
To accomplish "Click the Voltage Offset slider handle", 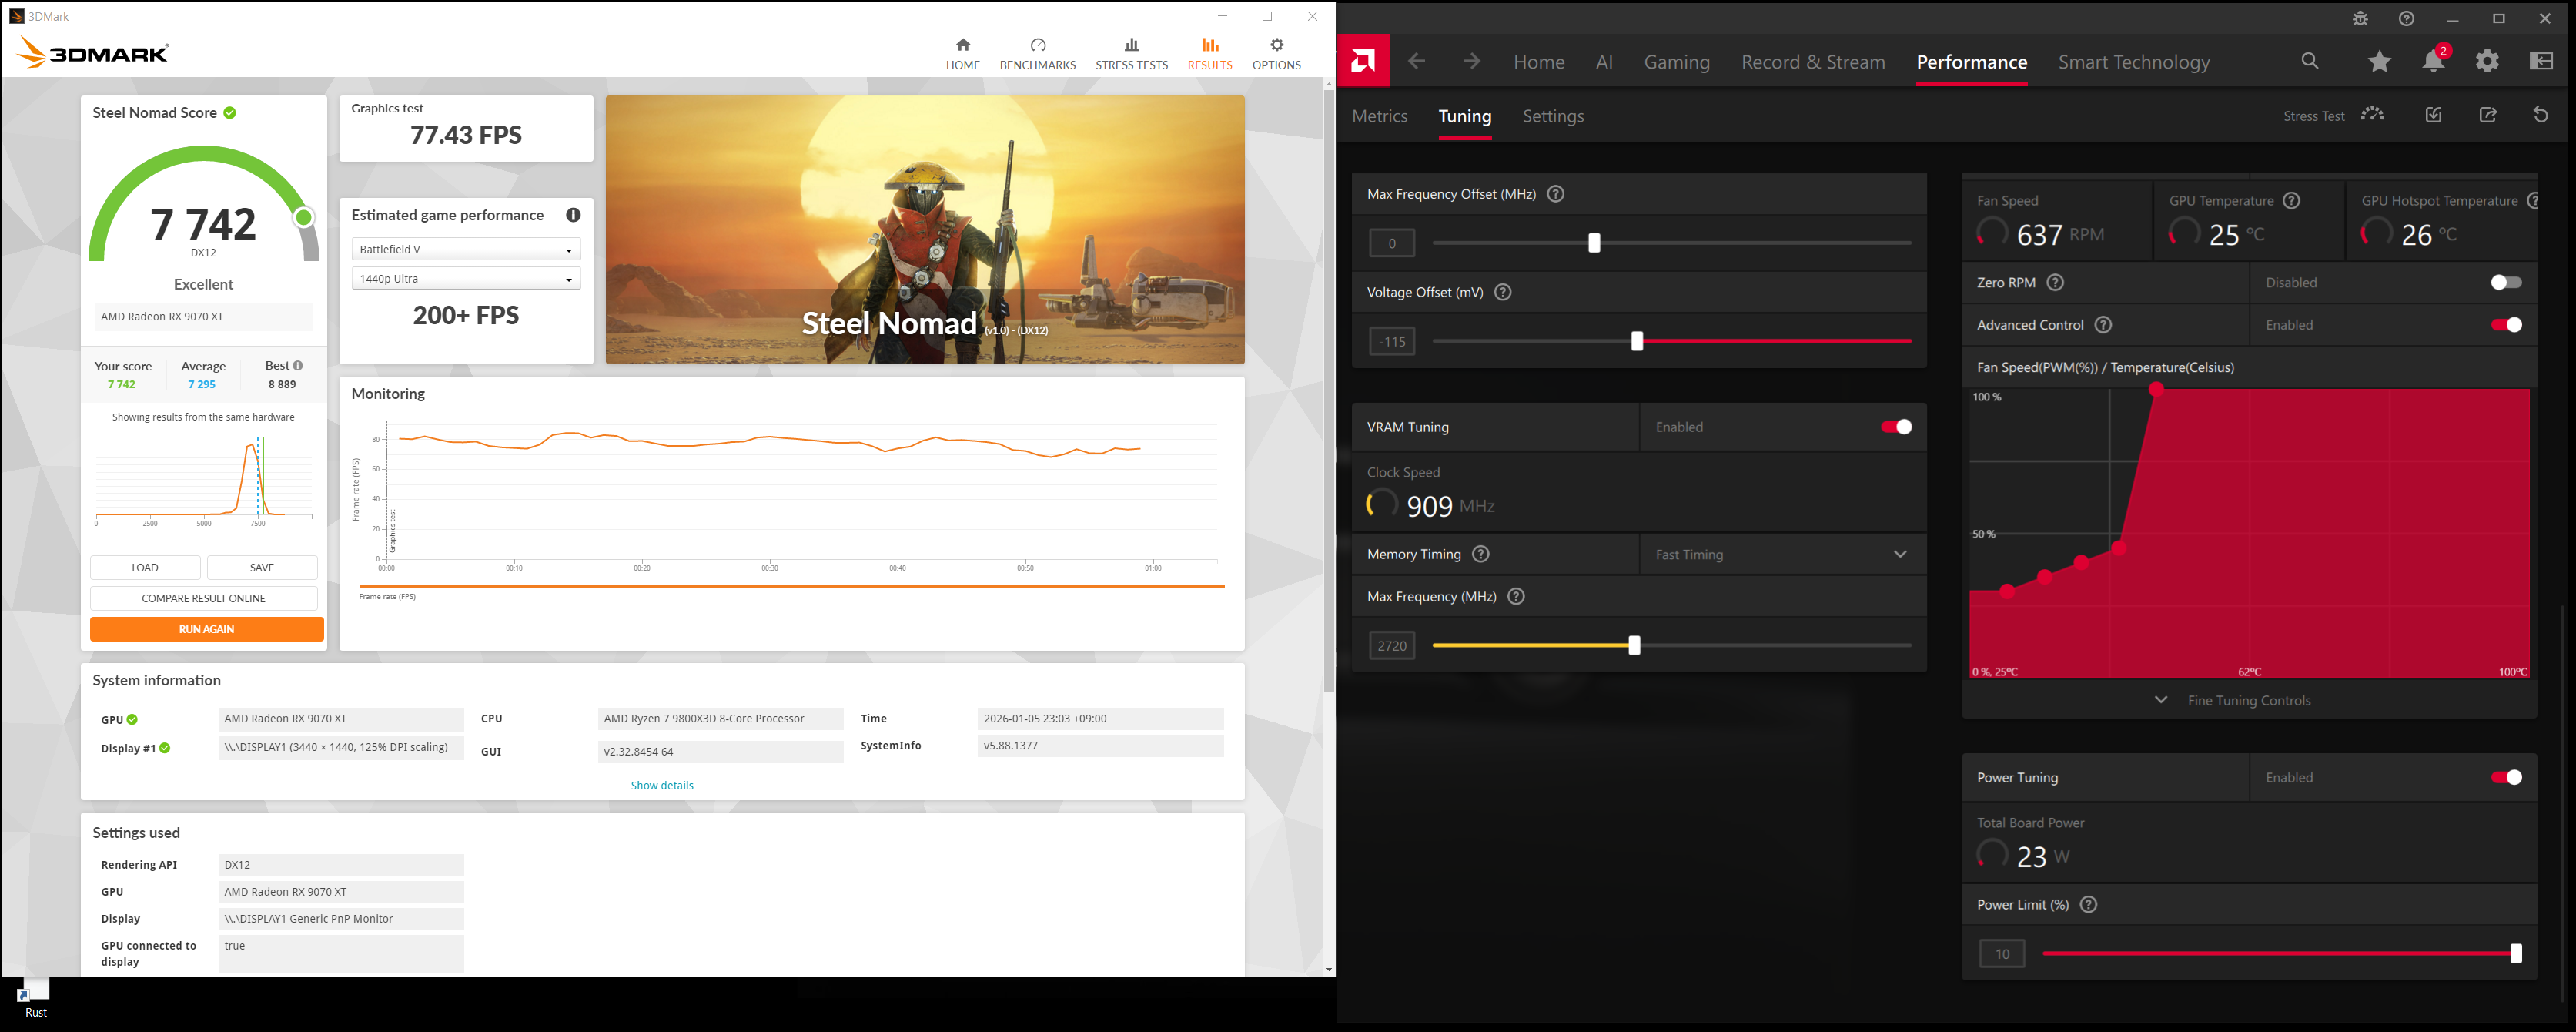I will point(1637,342).
